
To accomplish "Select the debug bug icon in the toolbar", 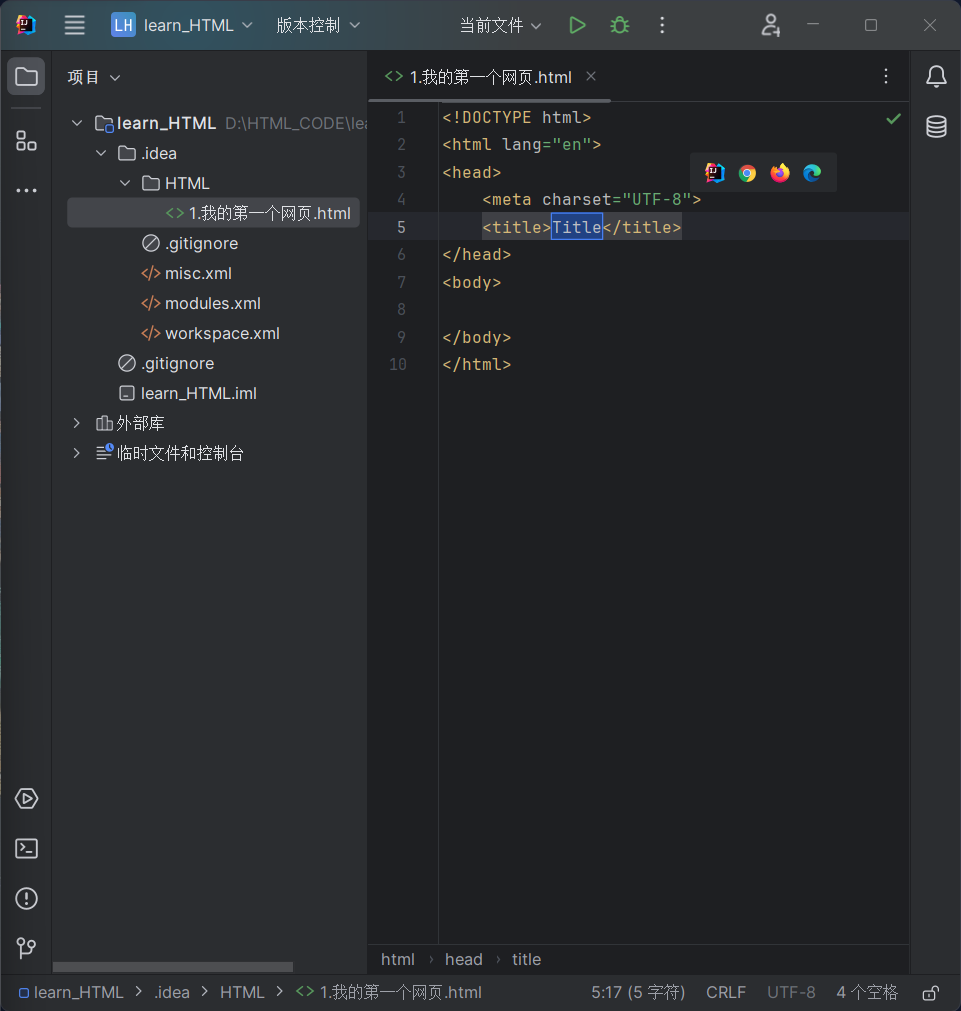I will (619, 25).
